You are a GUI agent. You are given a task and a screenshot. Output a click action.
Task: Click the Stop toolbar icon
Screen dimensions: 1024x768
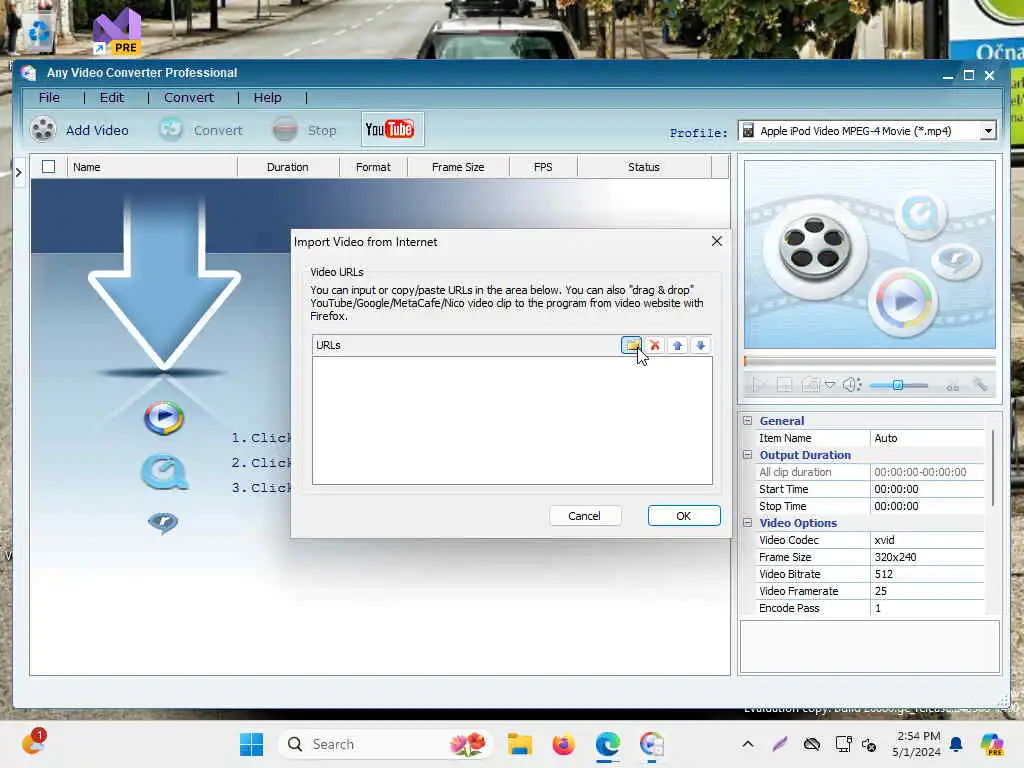pos(285,129)
